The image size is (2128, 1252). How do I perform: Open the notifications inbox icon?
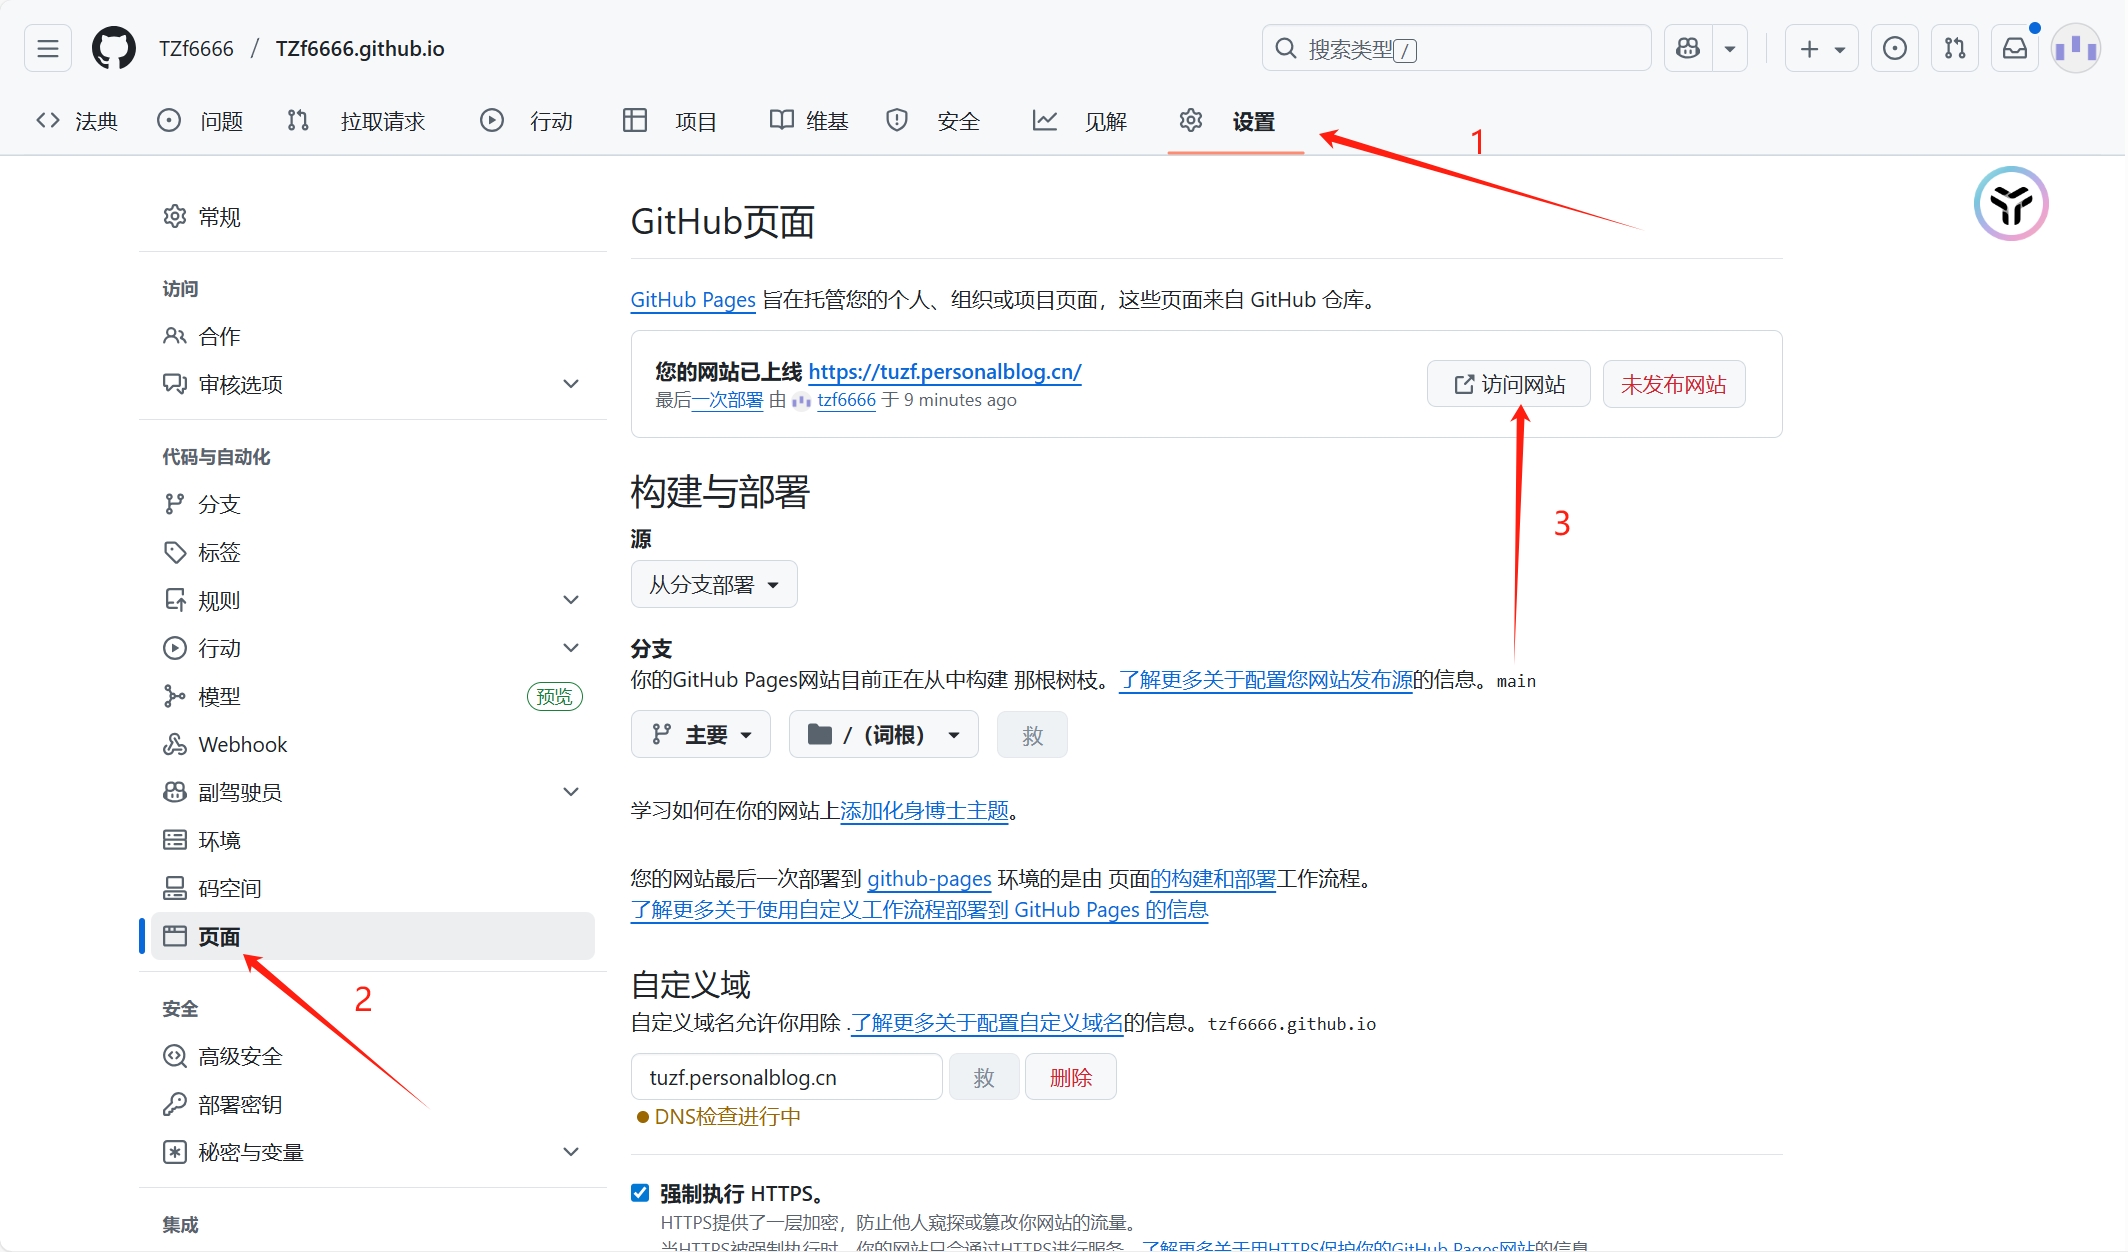tap(2014, 48)
